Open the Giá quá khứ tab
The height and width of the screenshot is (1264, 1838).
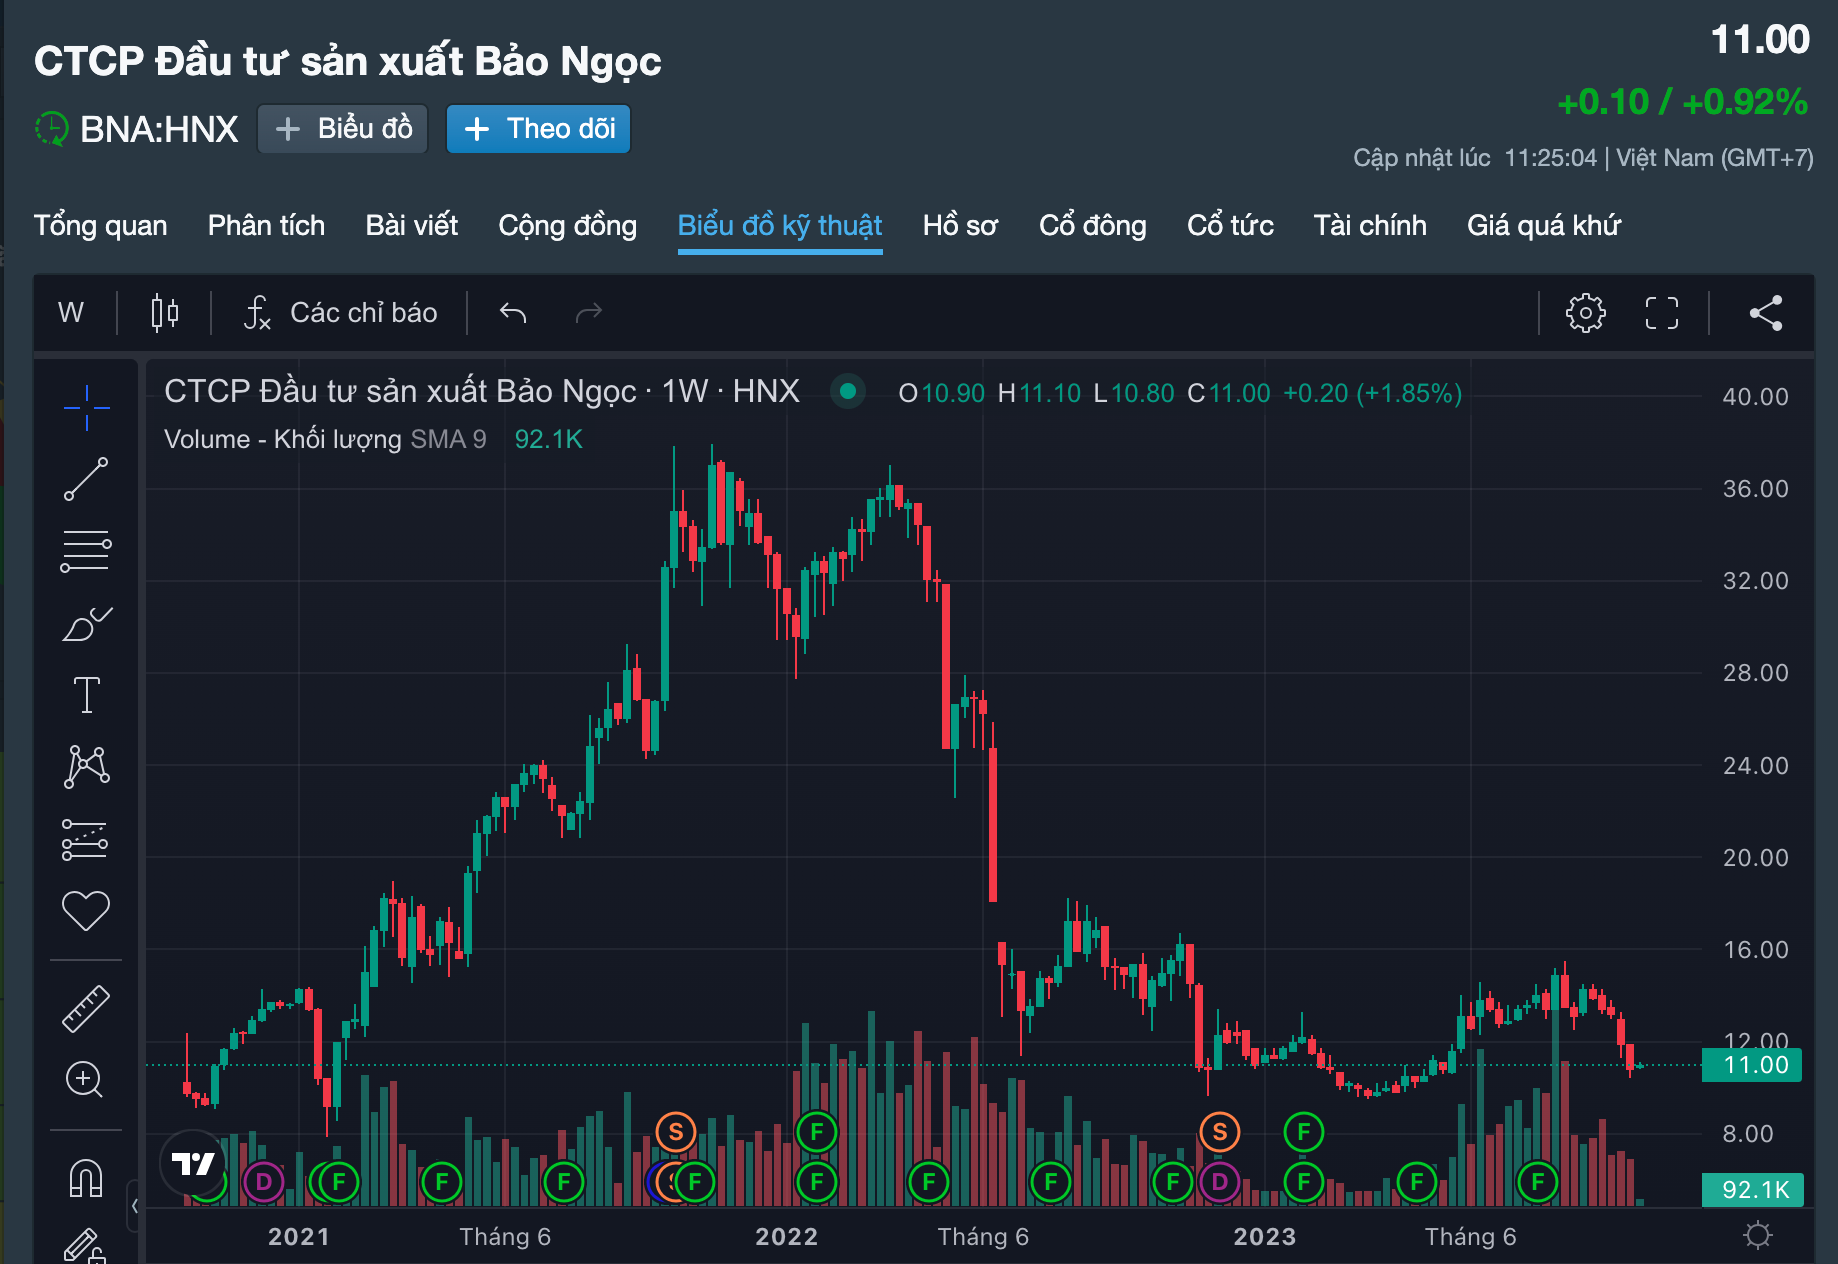tap(1544, 226)
